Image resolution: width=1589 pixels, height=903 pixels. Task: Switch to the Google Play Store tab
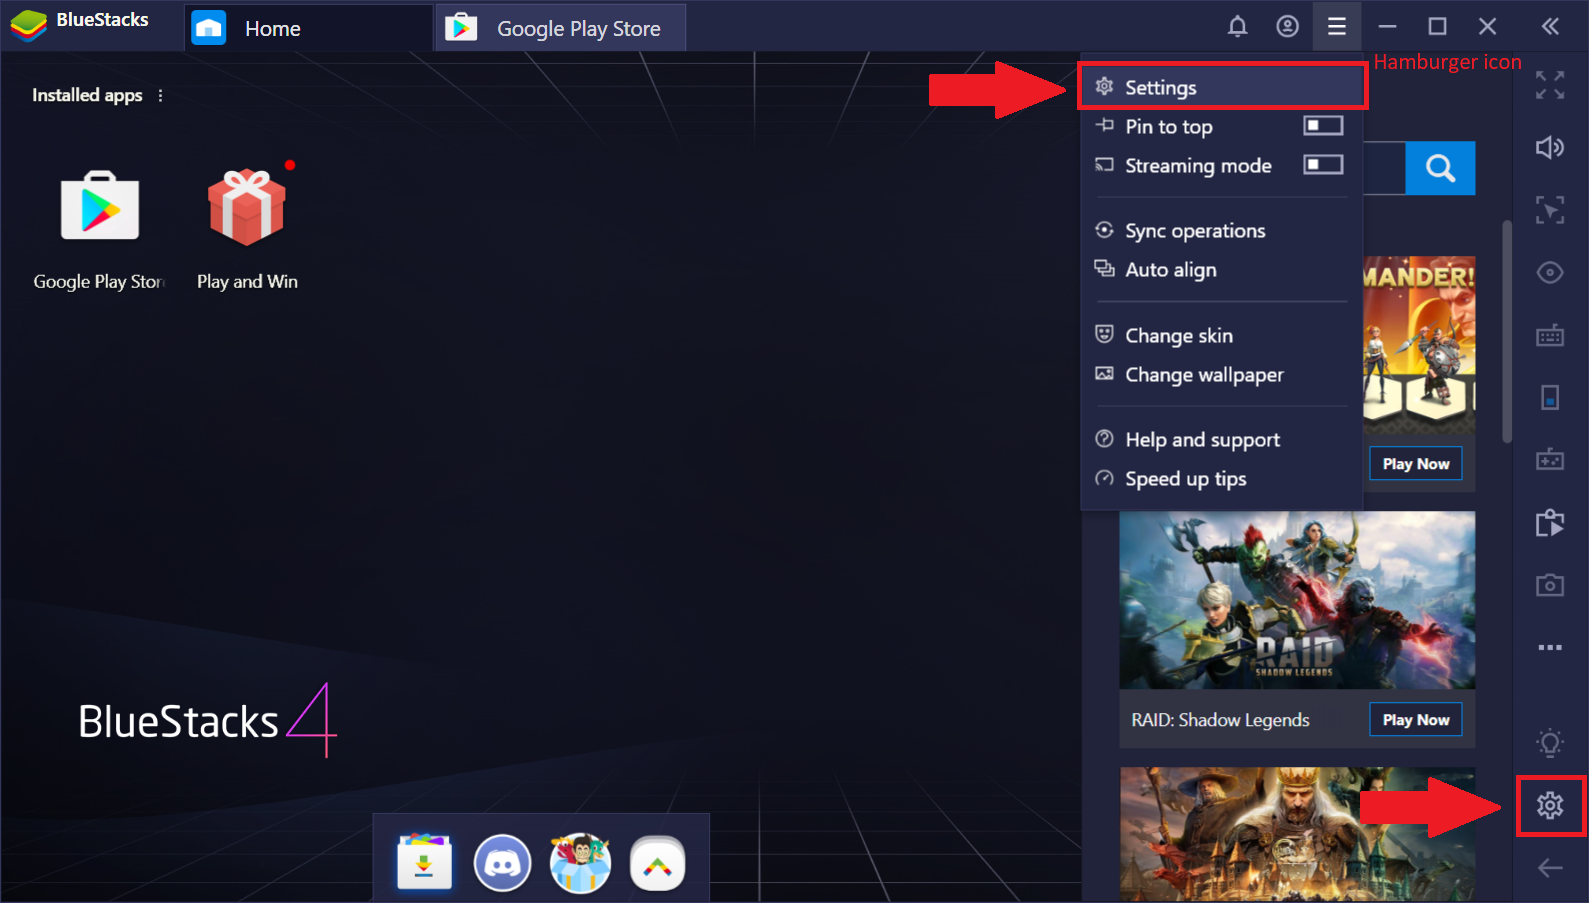pyautogui.click(x=561, y=28)
